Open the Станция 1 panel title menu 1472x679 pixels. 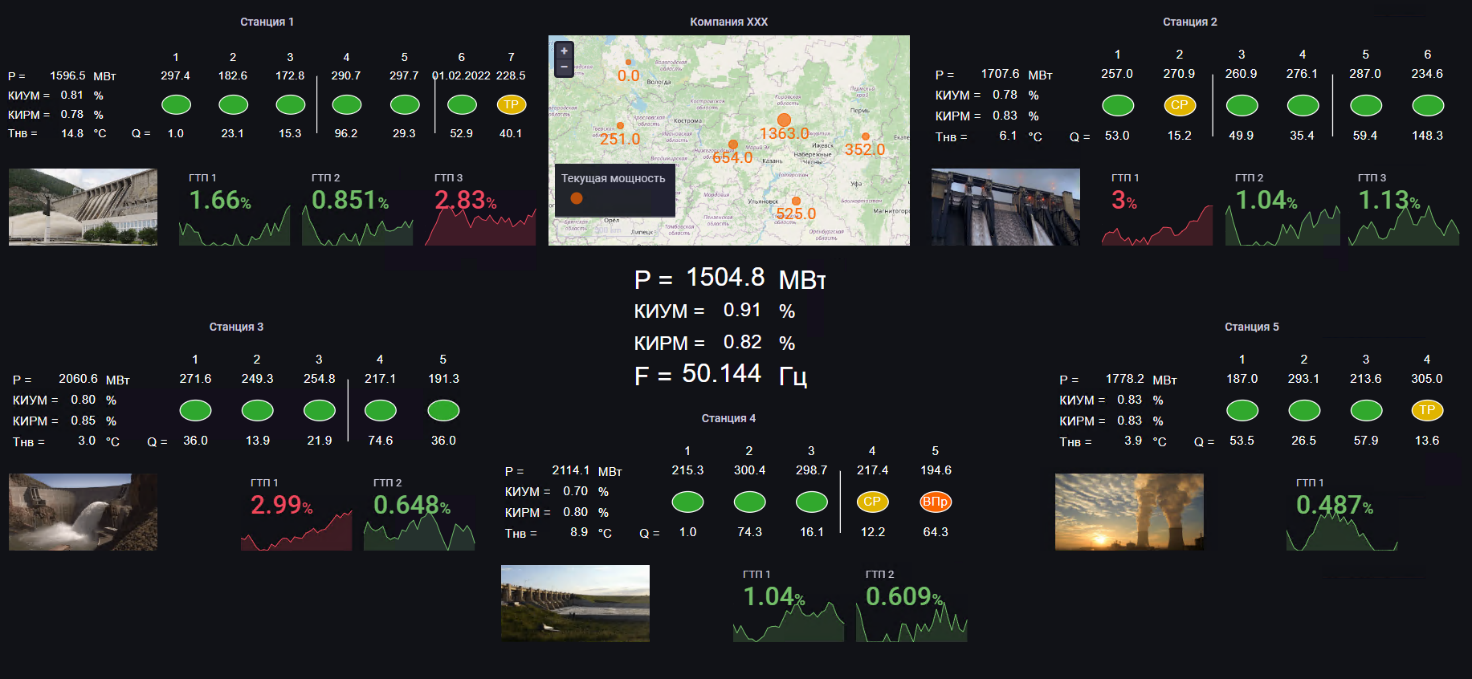tap(267, 22)
